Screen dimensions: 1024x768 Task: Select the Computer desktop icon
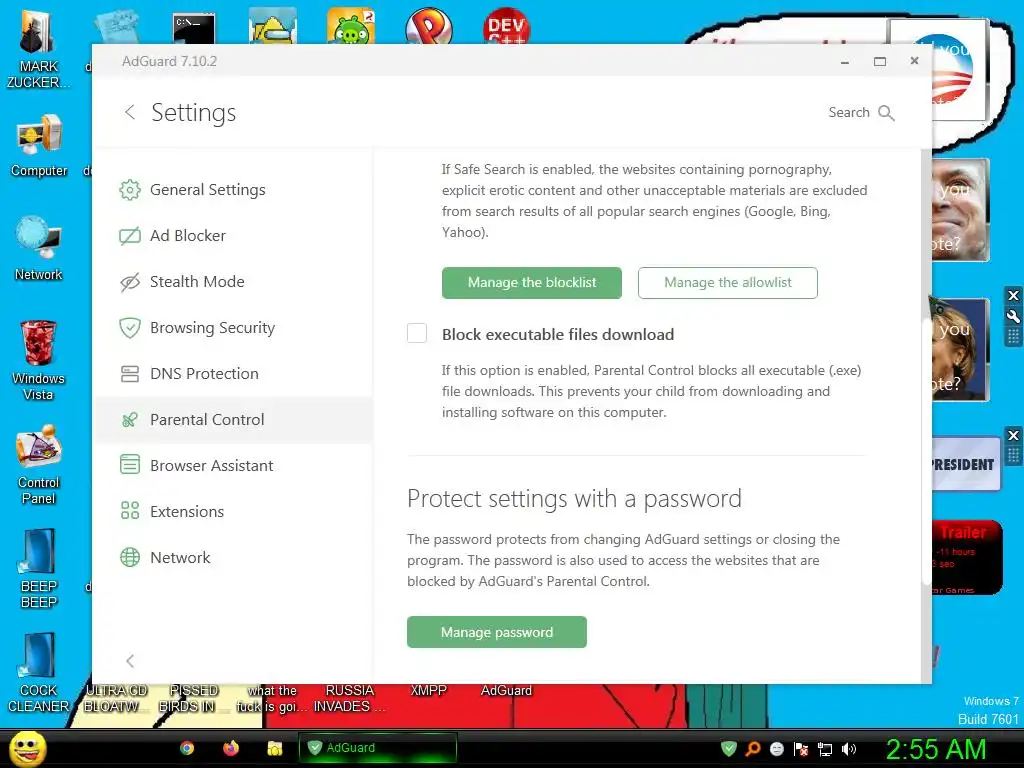click(39, 145)
